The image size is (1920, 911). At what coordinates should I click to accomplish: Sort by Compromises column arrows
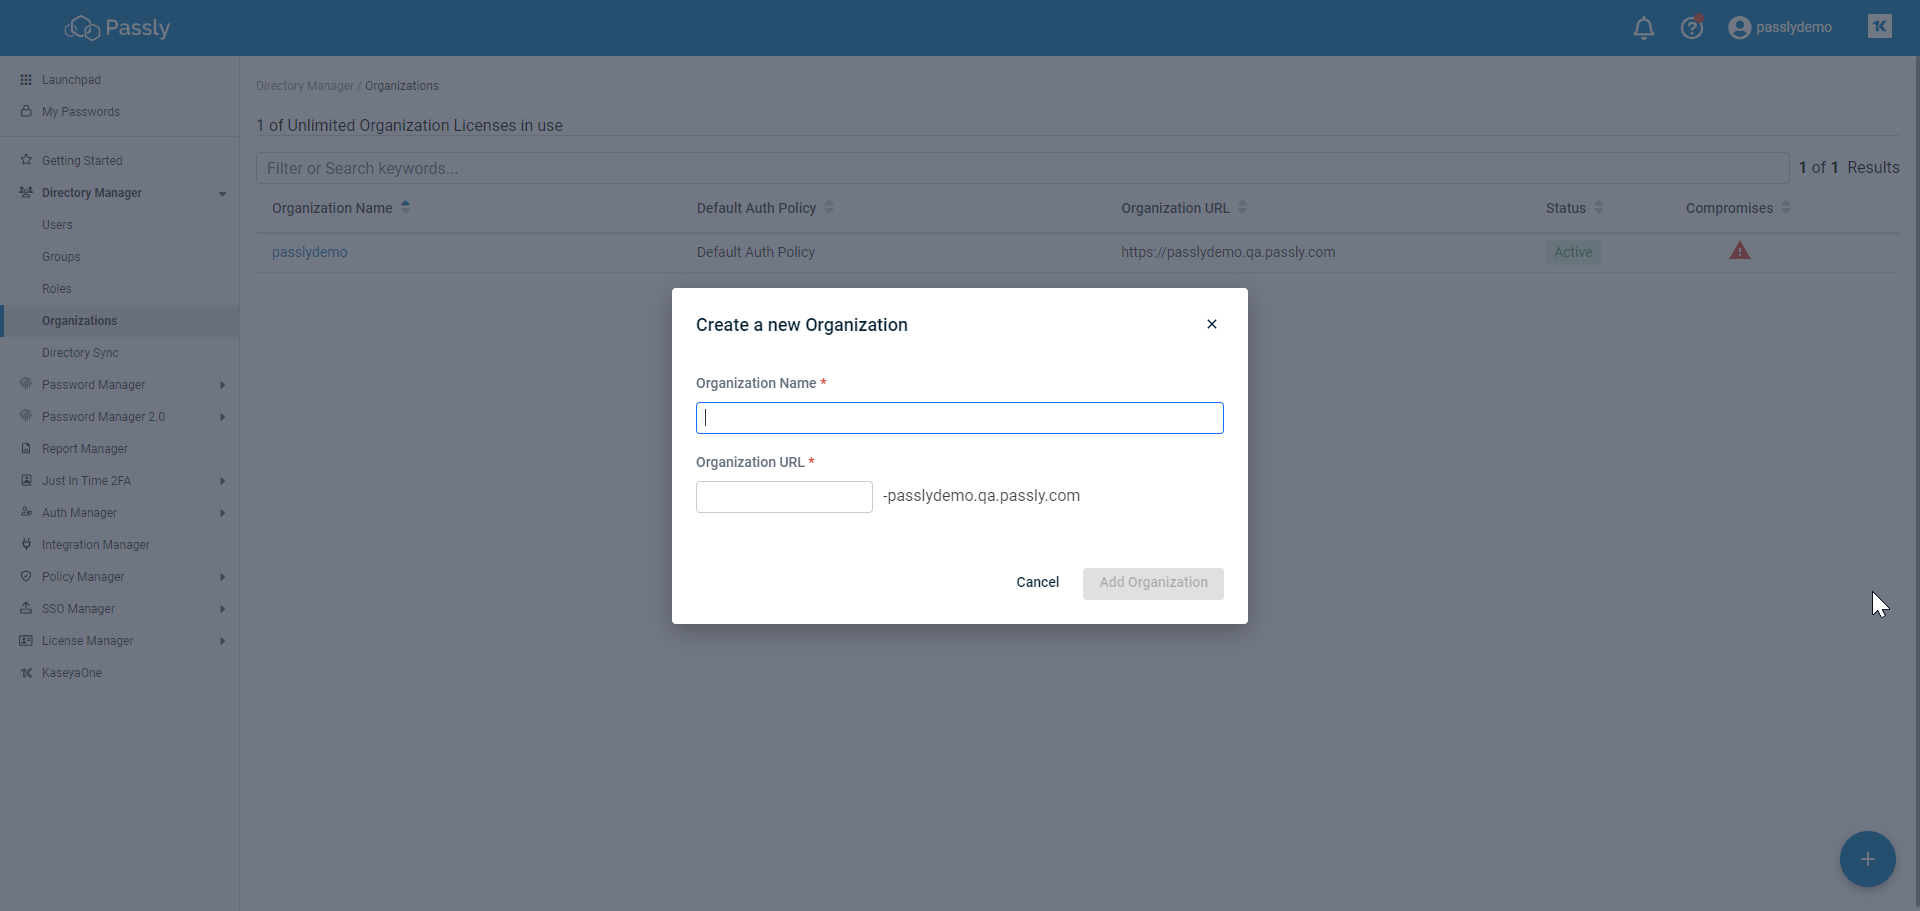(1786, 207)
